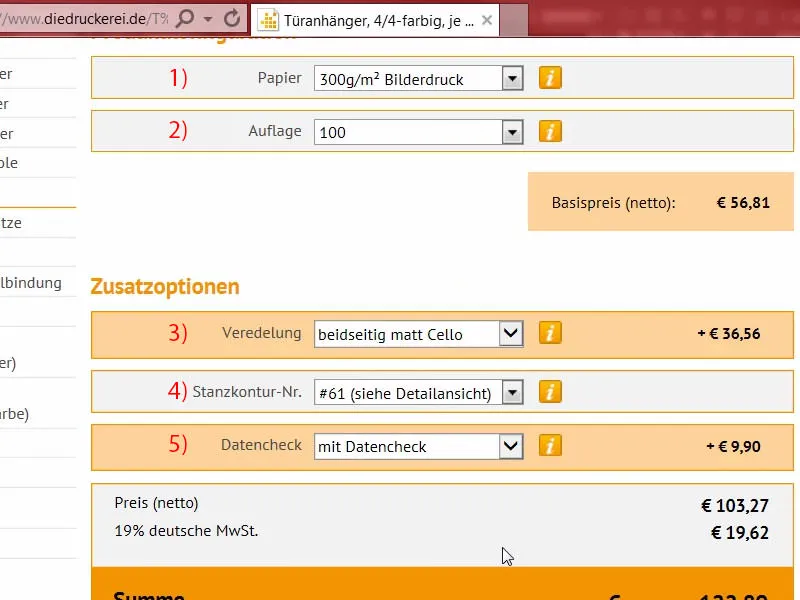This screenshot has width=800, height=600.
Task: Reload the page with refresh icon
Action: 232,19
